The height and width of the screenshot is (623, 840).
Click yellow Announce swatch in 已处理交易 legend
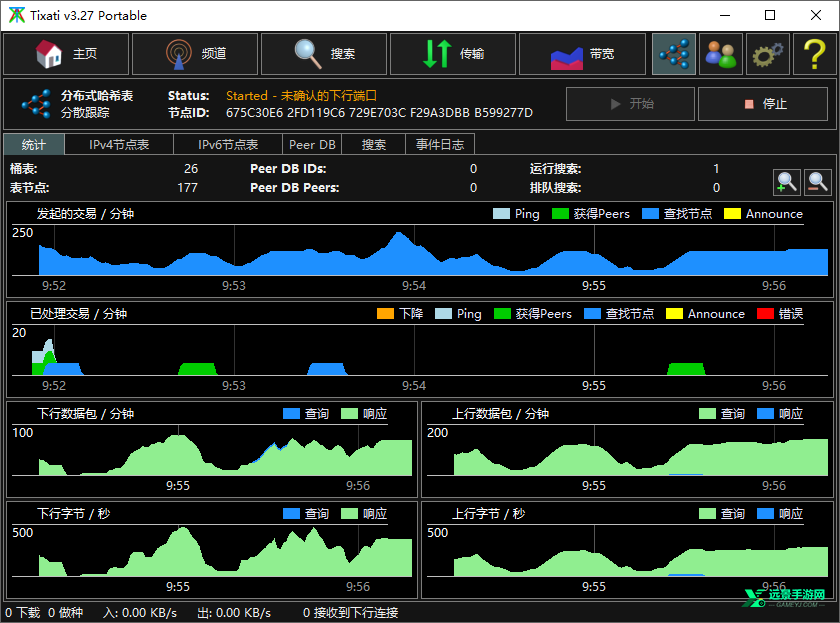674,314
